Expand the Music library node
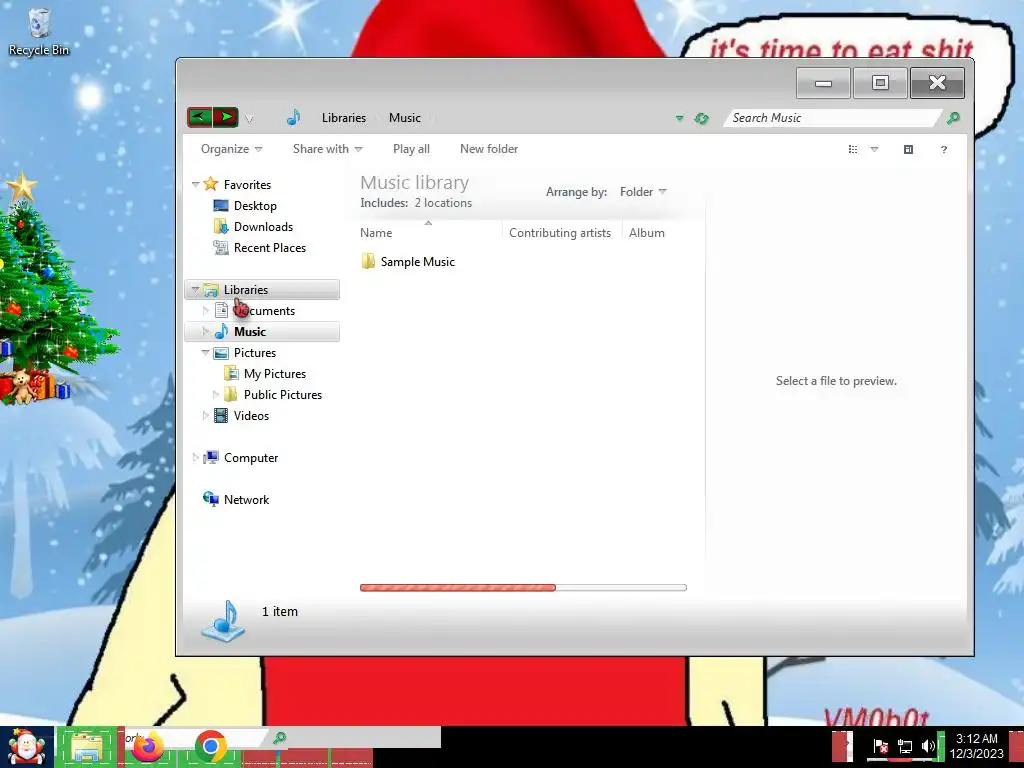Screen dimensions: 1024x768 pos(206,332)
